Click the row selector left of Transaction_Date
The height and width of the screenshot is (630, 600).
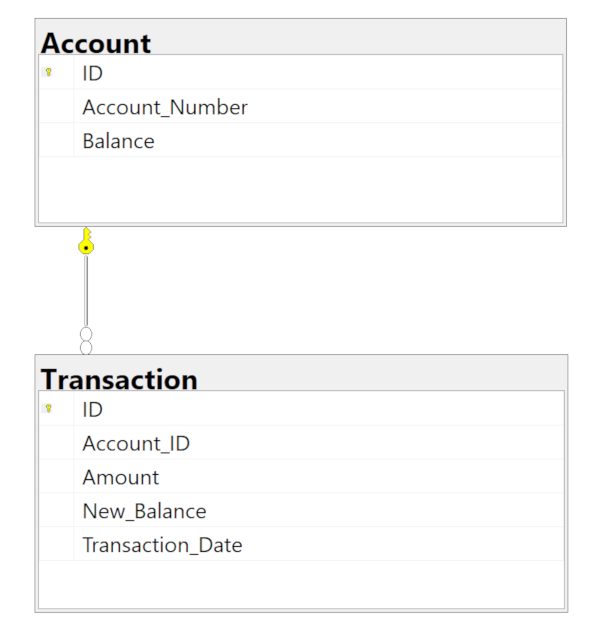tap(57, 544)
